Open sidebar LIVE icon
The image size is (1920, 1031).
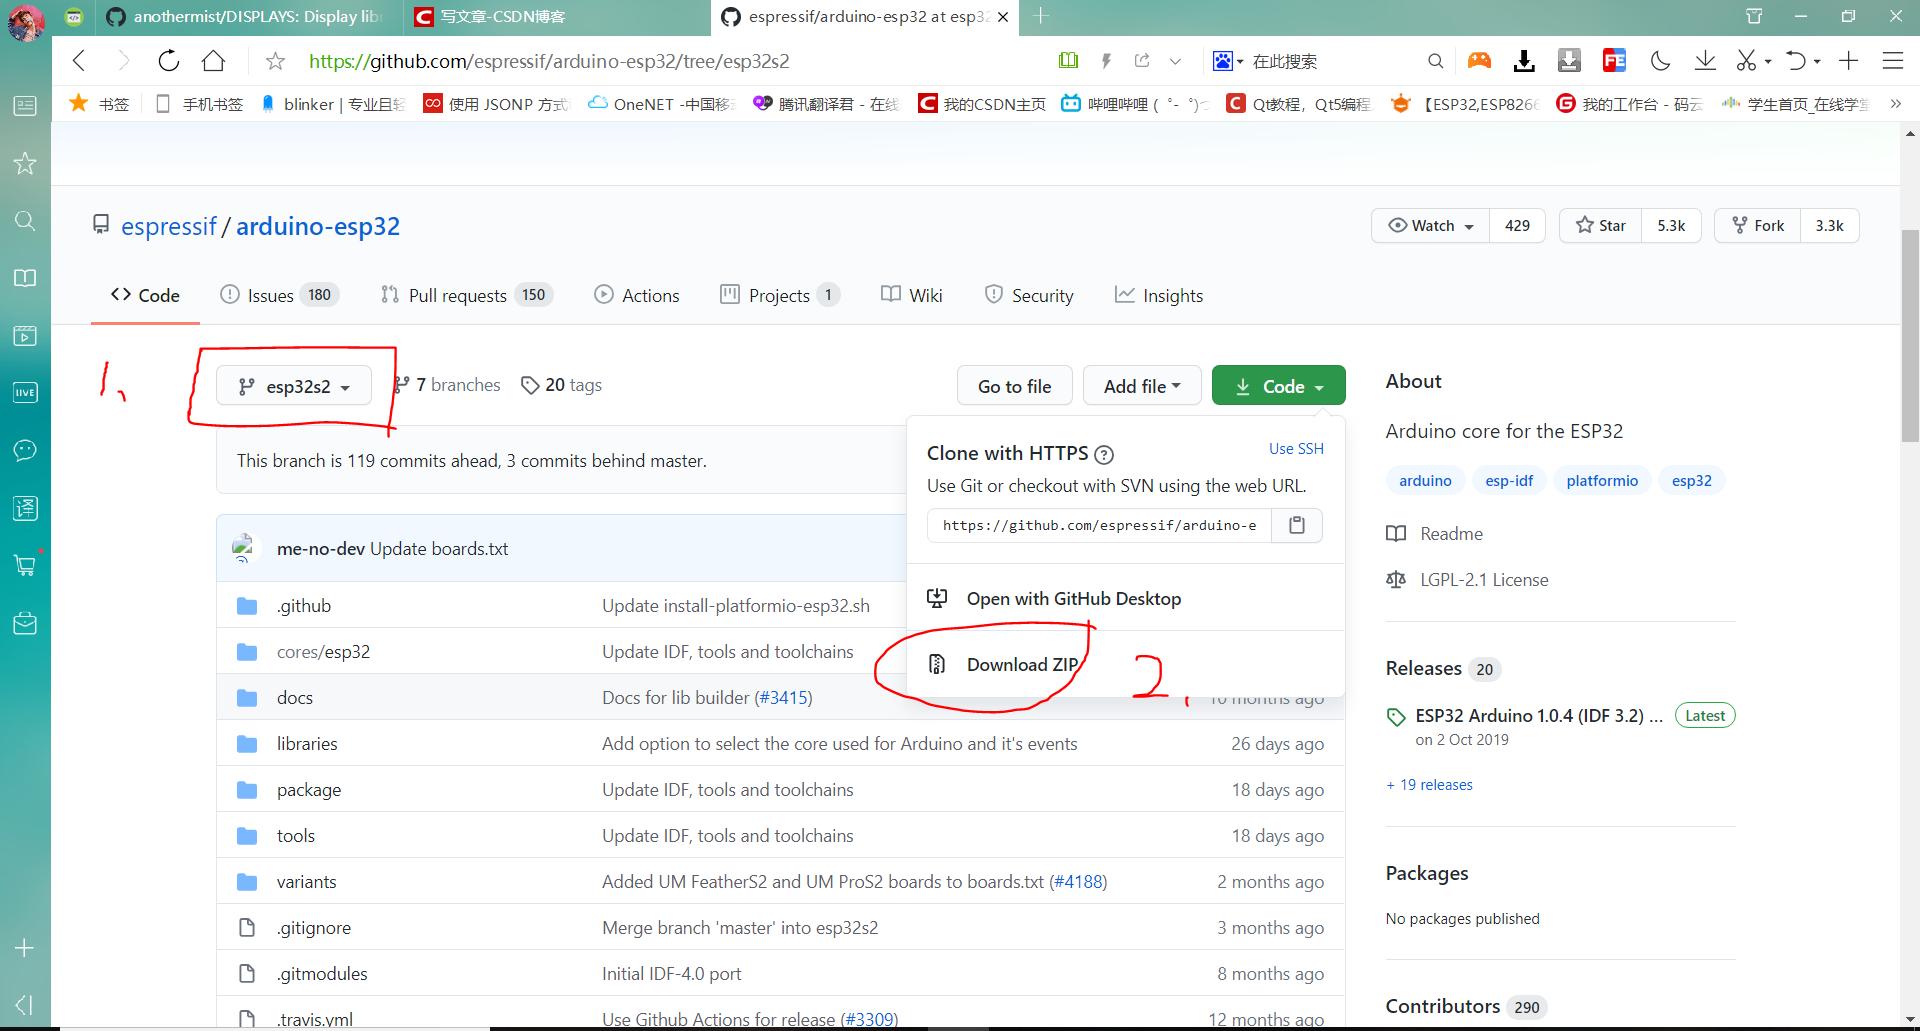(x=25, y=392)
